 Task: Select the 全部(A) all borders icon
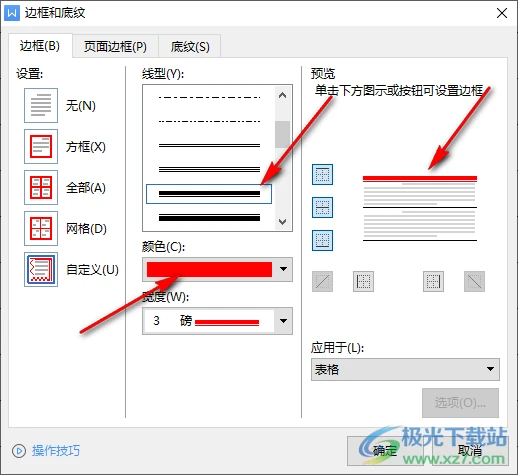coord(41,187)
